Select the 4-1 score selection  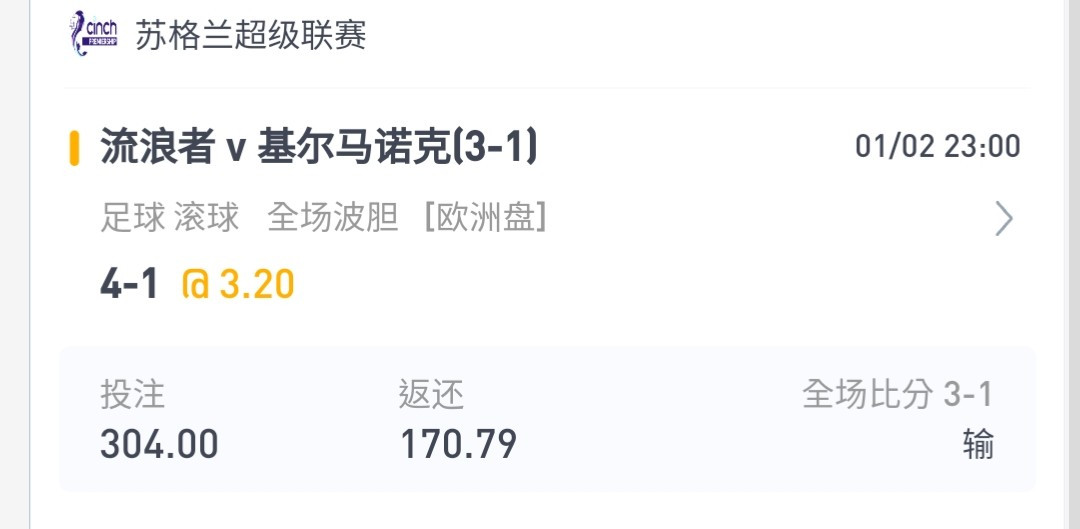point(129,284)
